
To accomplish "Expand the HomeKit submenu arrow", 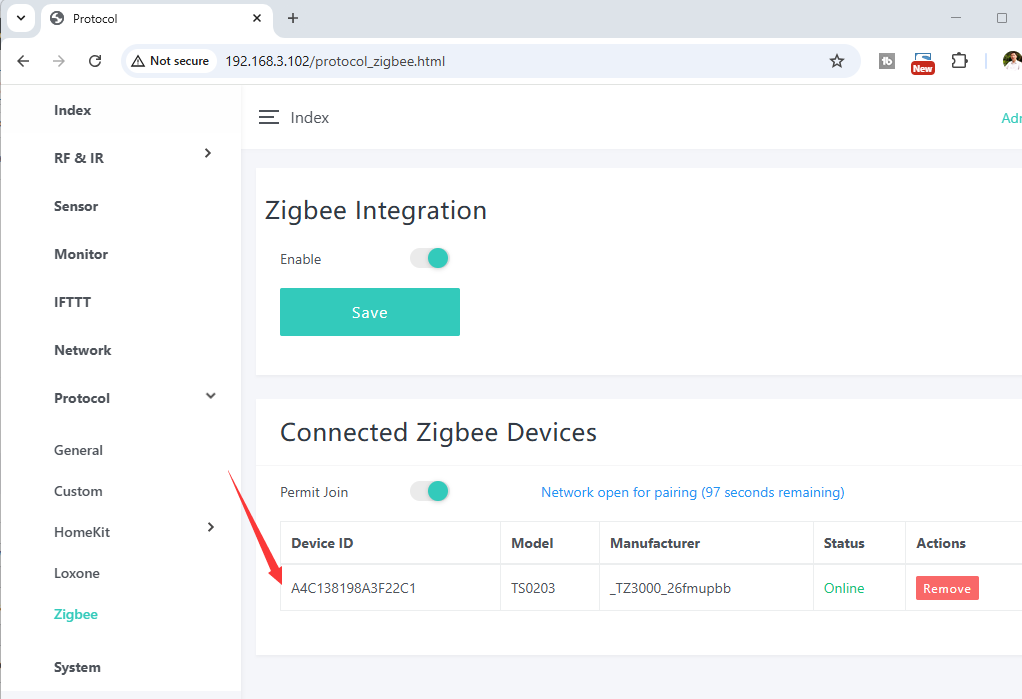I will (210, 527).
